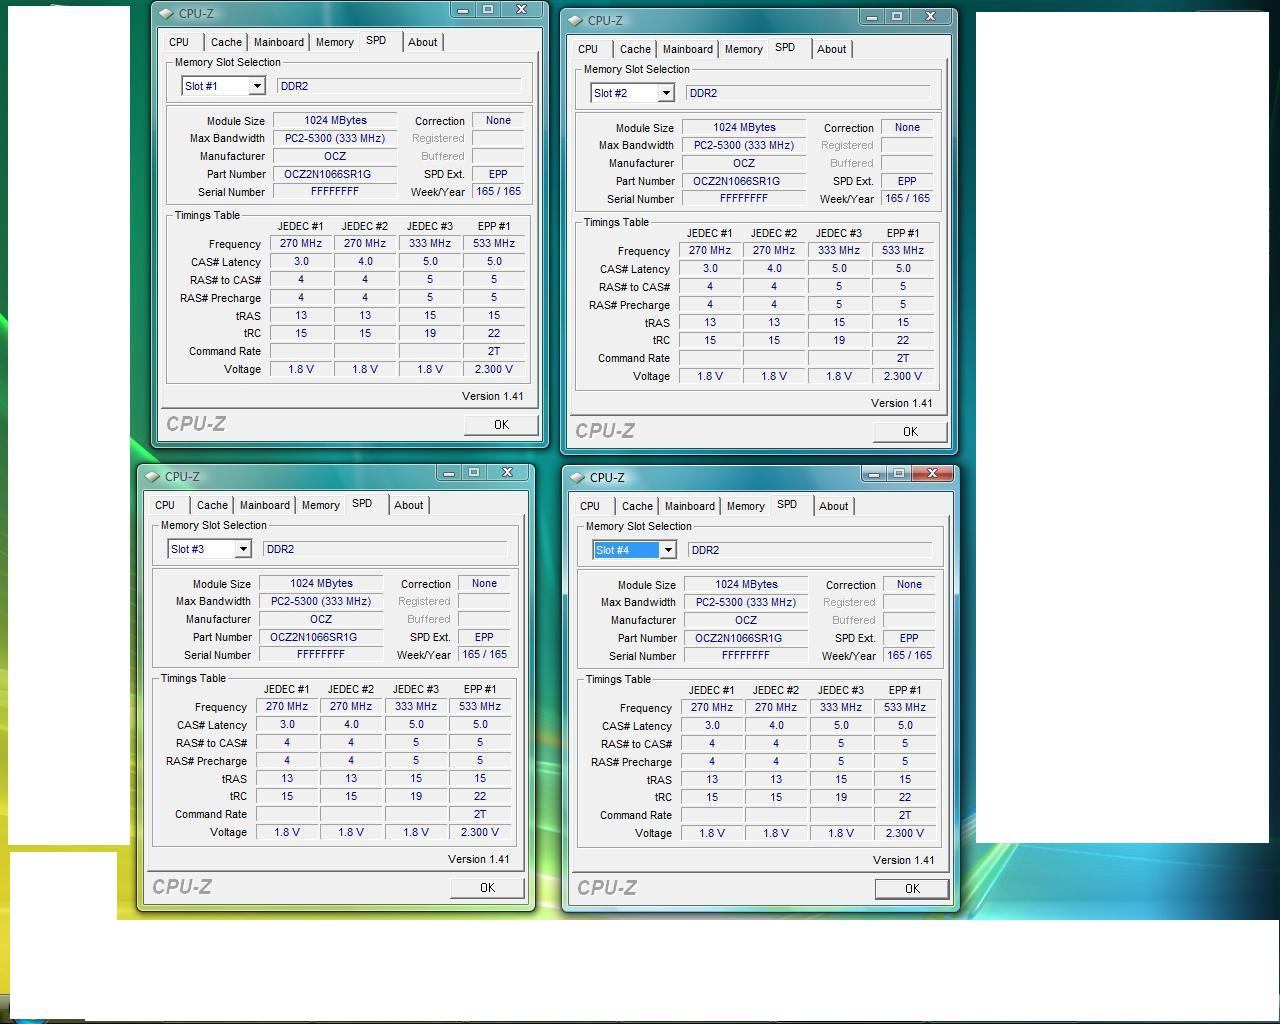Screen dimensions: 1280x1024
Task: Open Cache tab in Slot #3 window
Action: (x=212, y=505)
